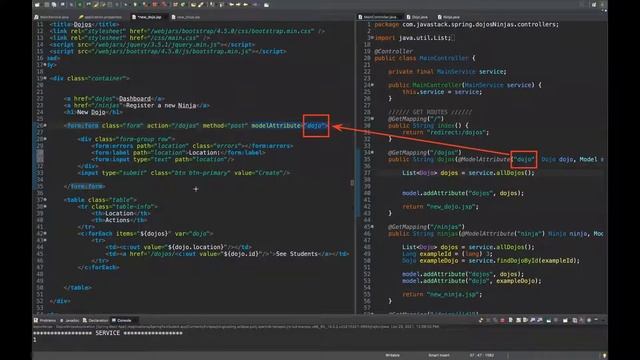Collapse the table block at line 37
640x360 pixels.
pyautogui.click(x=45, y=200)
